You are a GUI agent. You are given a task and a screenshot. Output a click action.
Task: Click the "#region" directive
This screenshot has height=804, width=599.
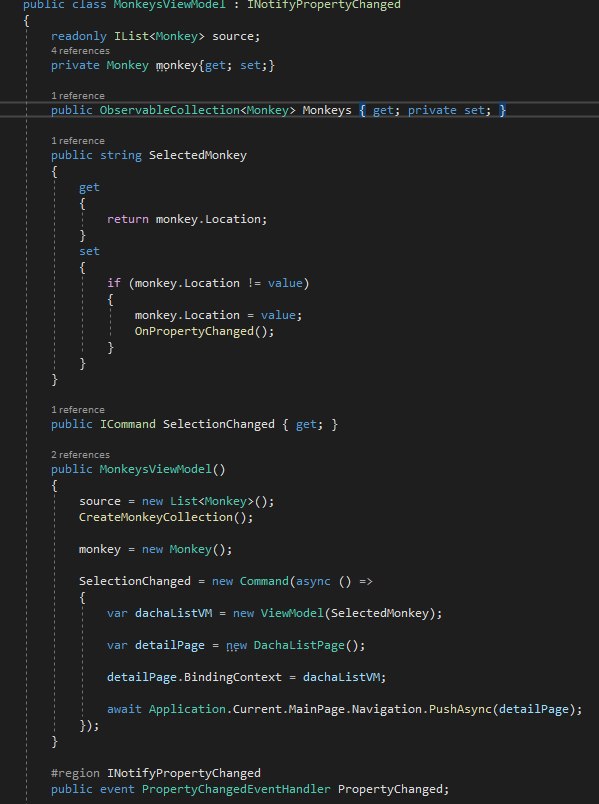[x=75, y=773]
